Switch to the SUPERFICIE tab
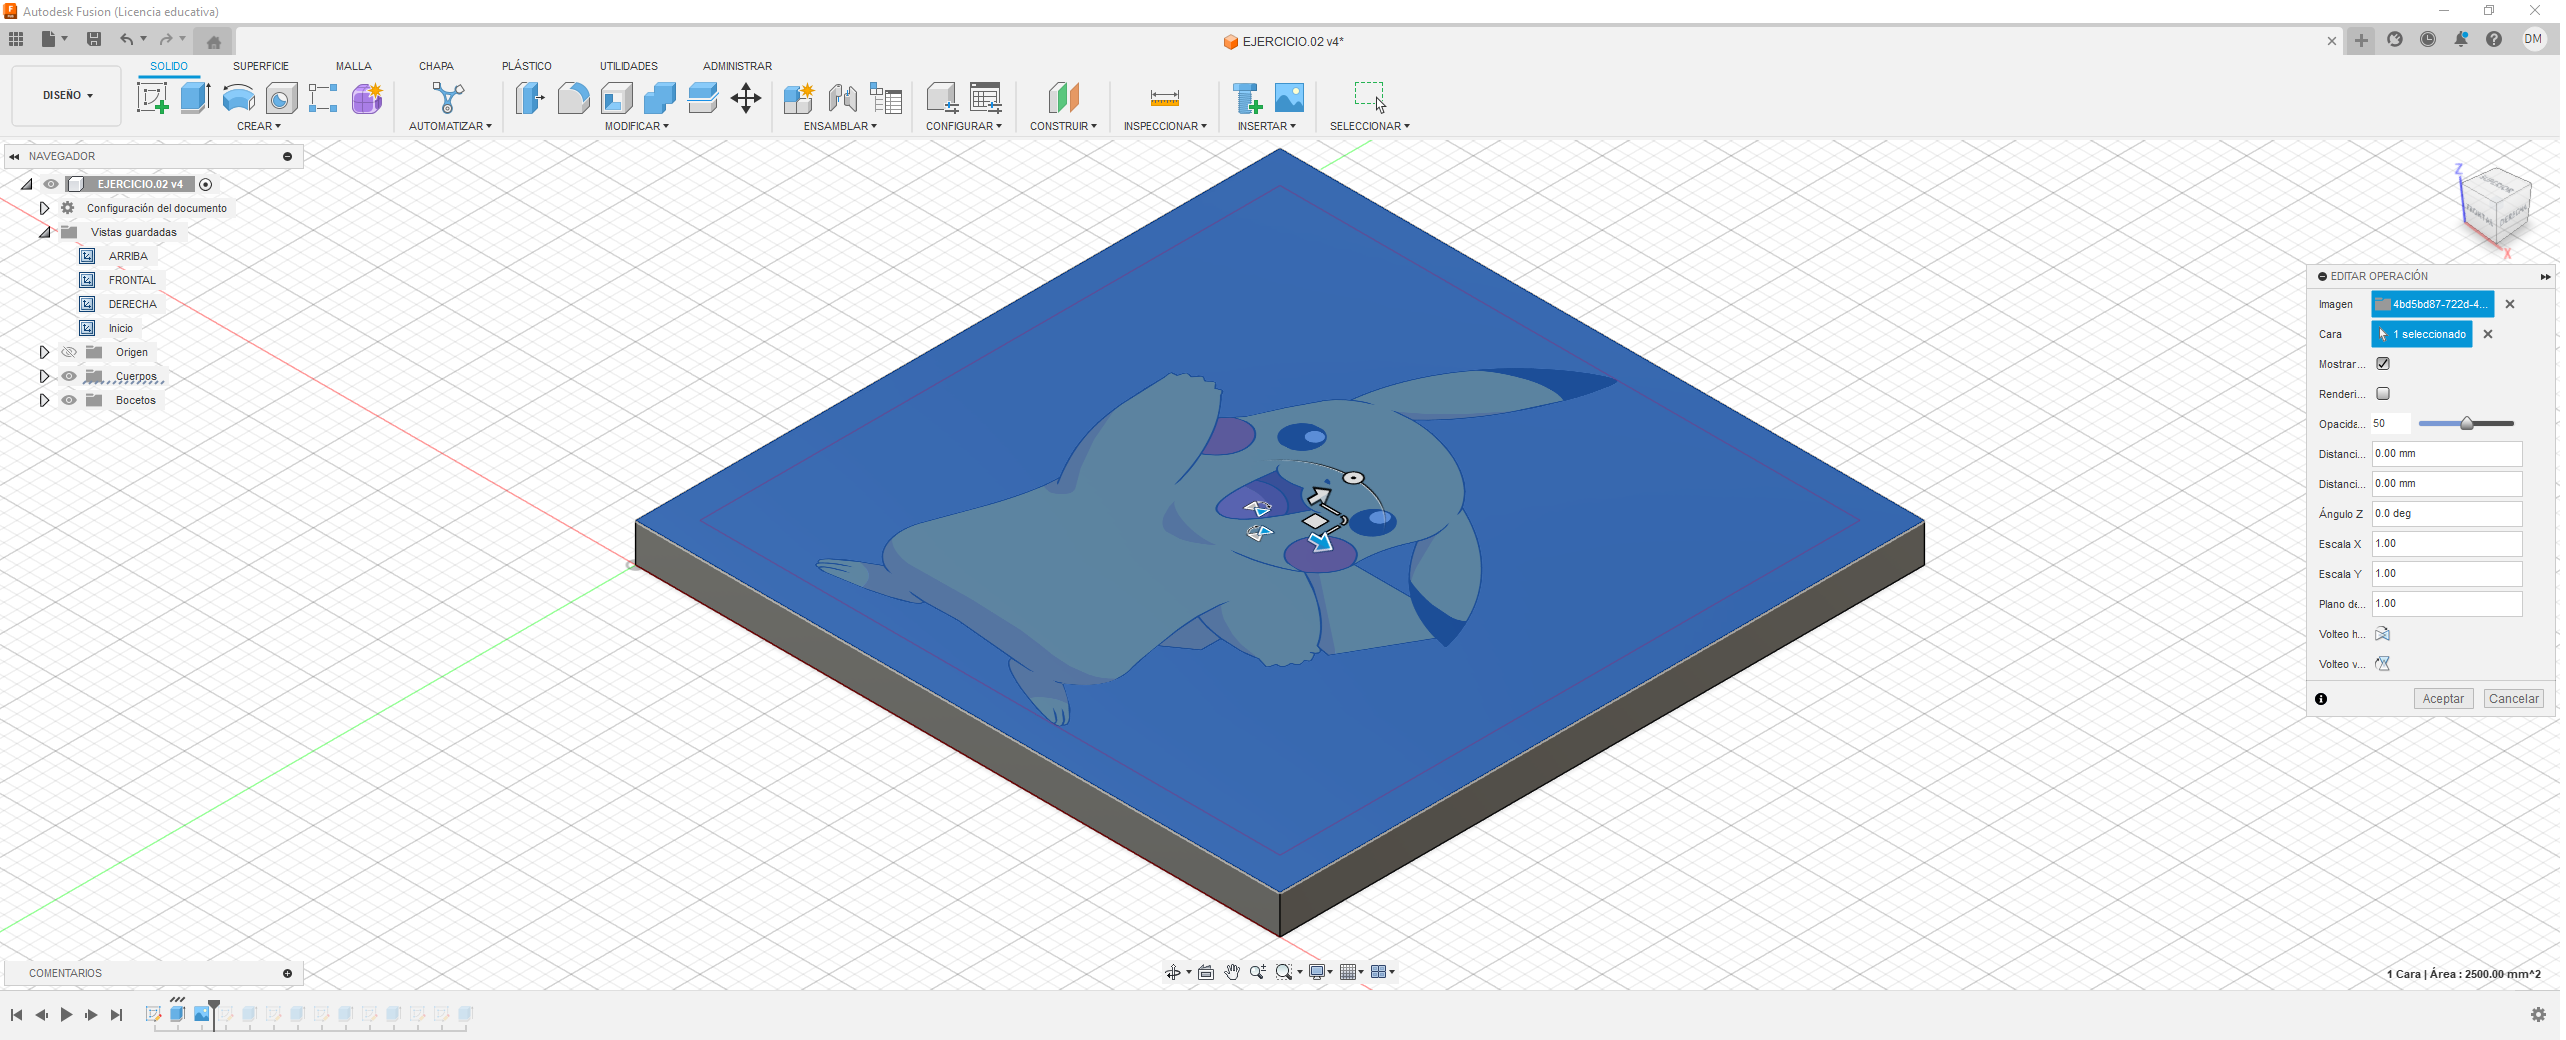2566x1040 pixels. tap(261, 66)
